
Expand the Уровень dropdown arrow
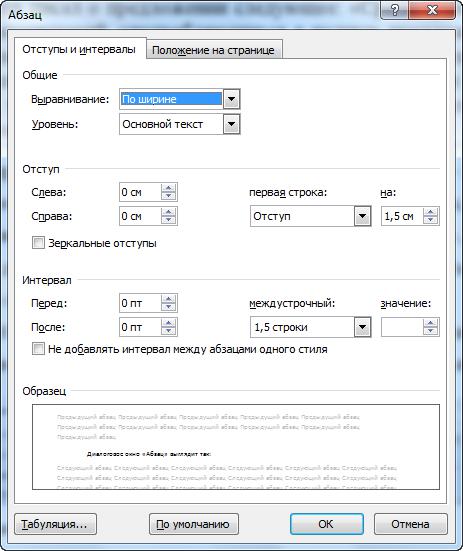(232, 124)
